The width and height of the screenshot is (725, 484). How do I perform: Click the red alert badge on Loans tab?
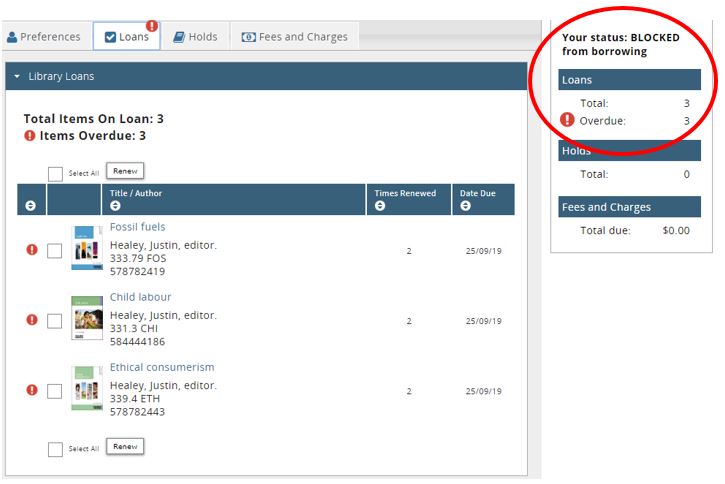point(152,26)
